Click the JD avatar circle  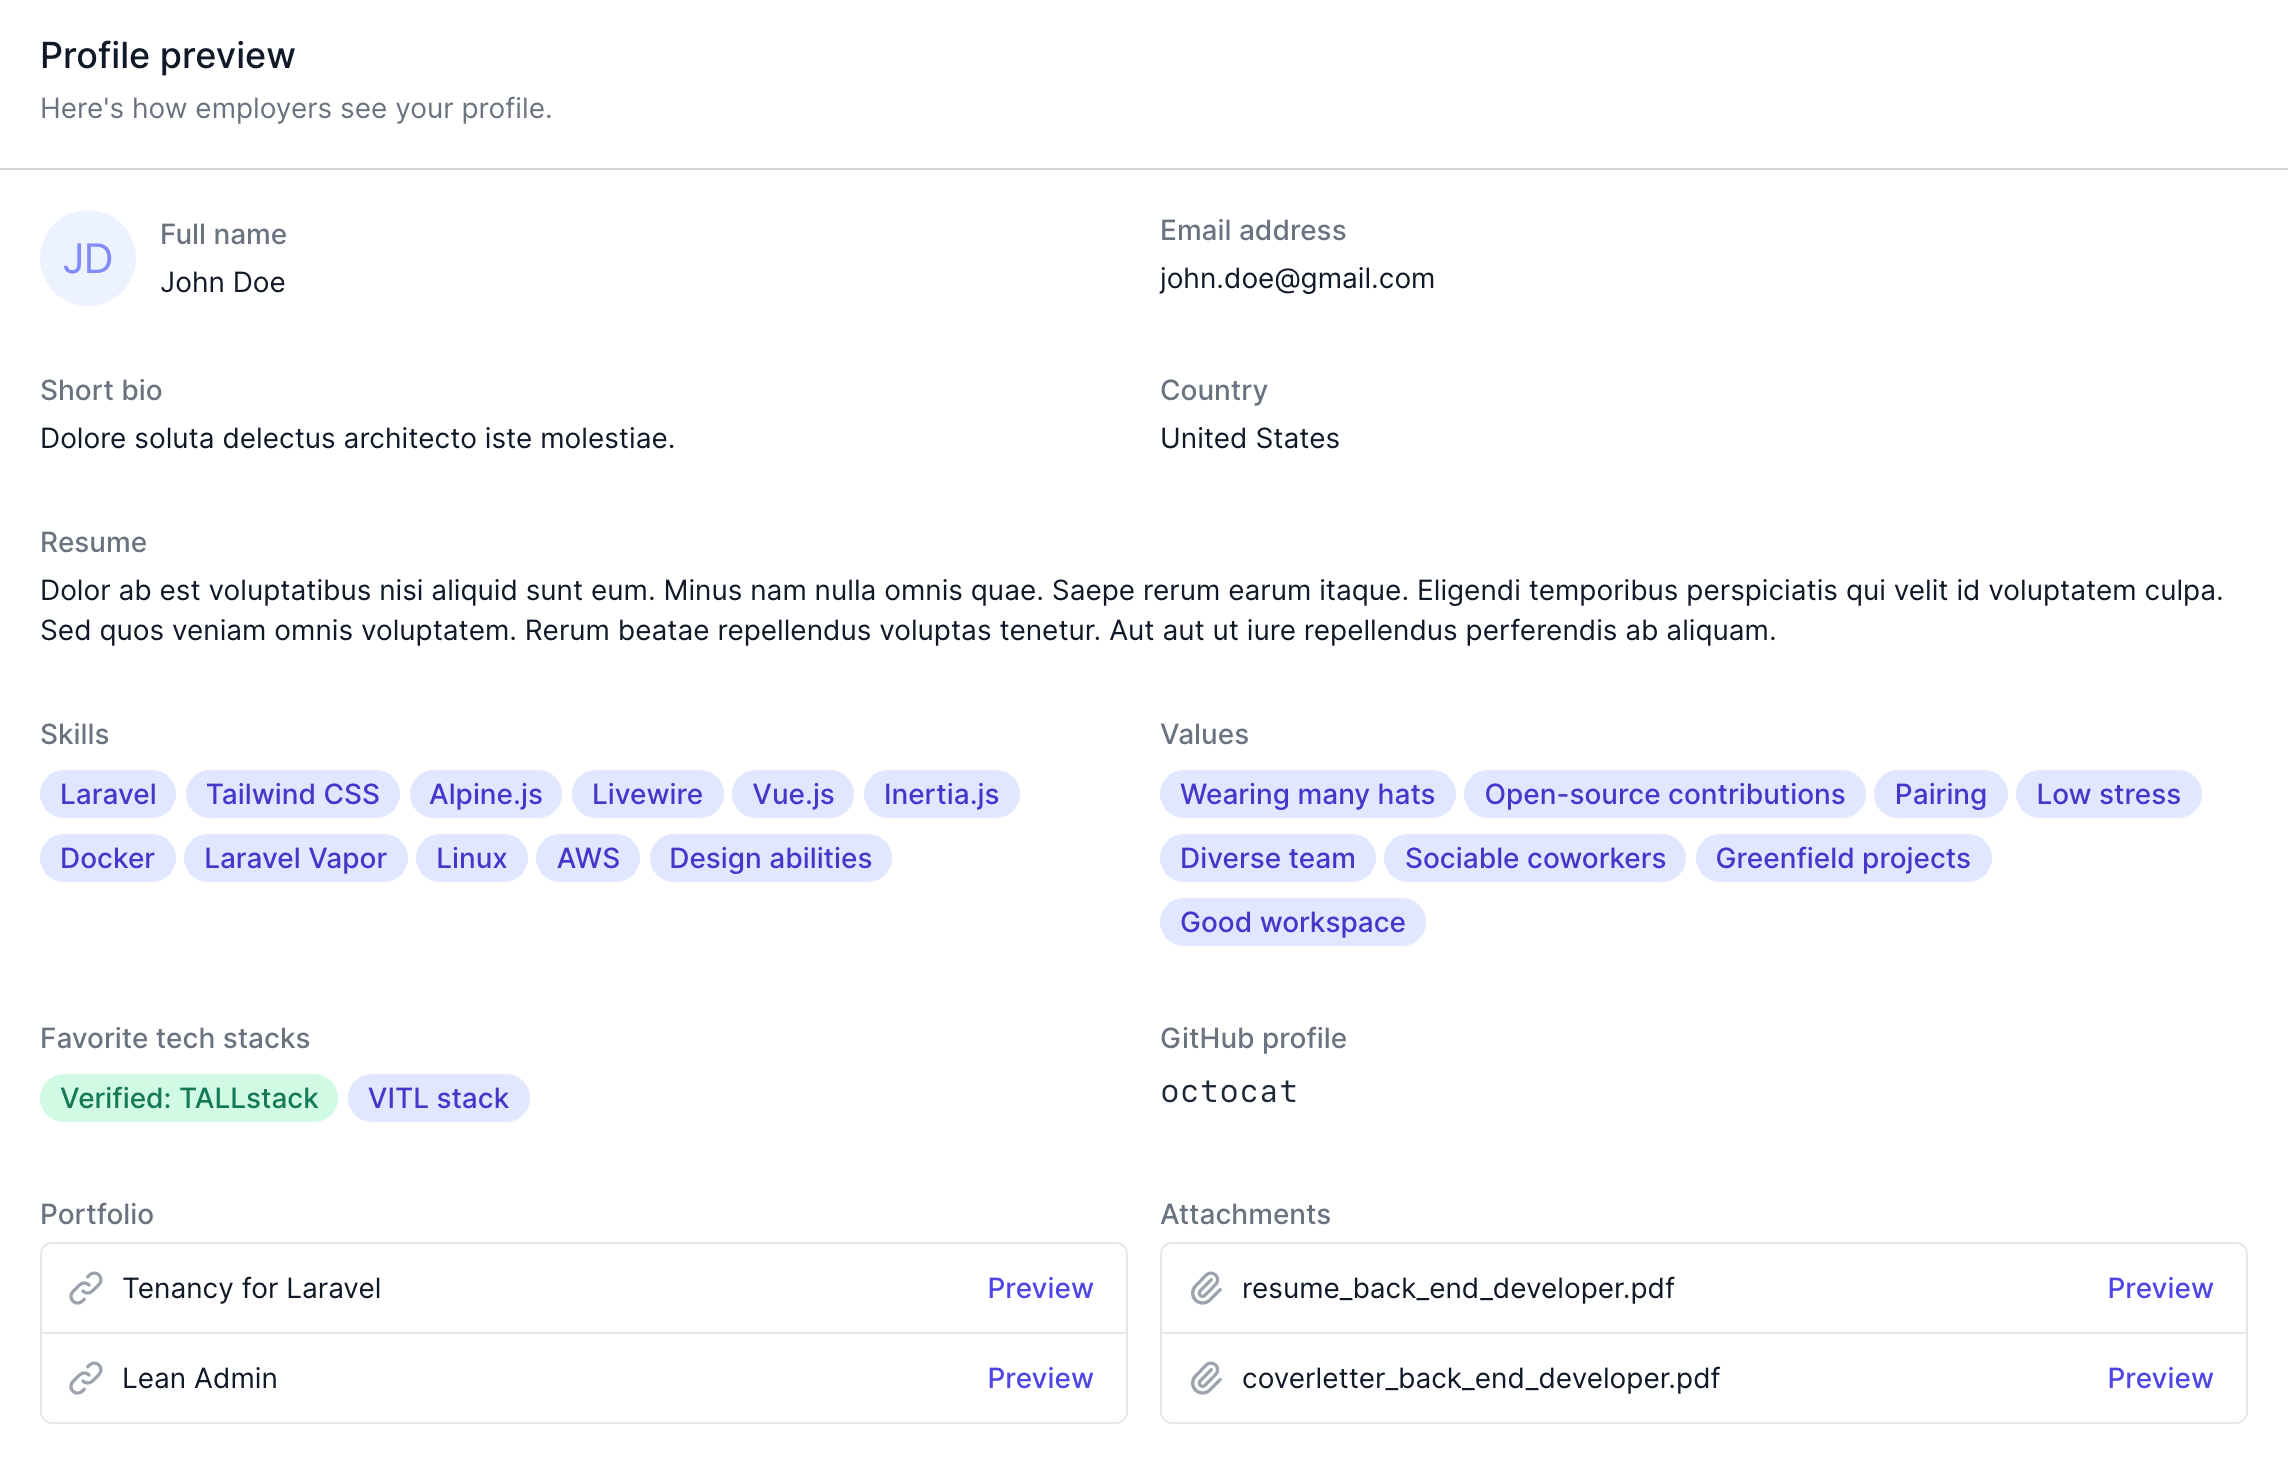pyautogui.click(x=88, y=258)
